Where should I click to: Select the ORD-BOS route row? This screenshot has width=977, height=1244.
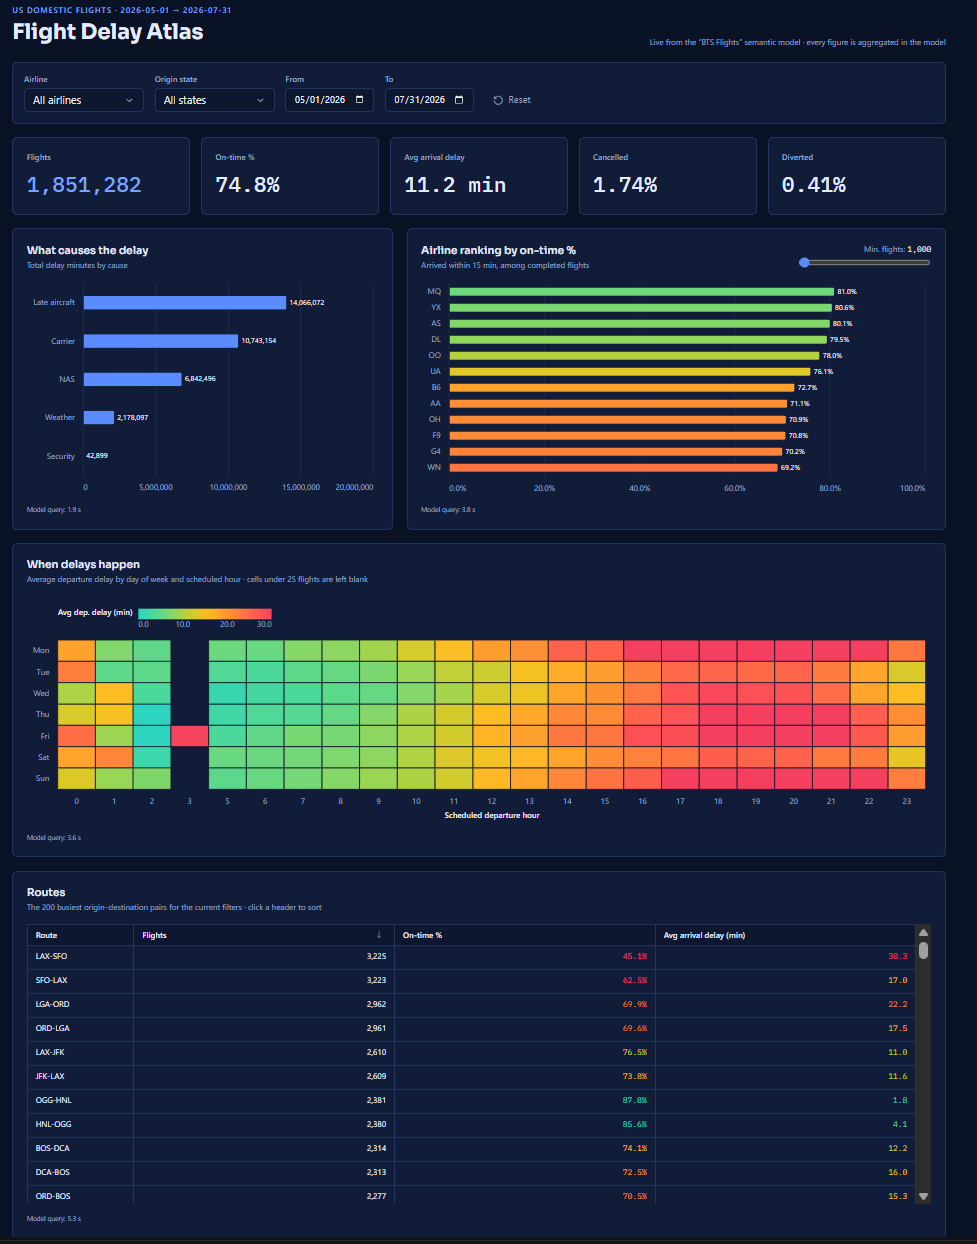pyautogui.click(x=471, y=1195)
